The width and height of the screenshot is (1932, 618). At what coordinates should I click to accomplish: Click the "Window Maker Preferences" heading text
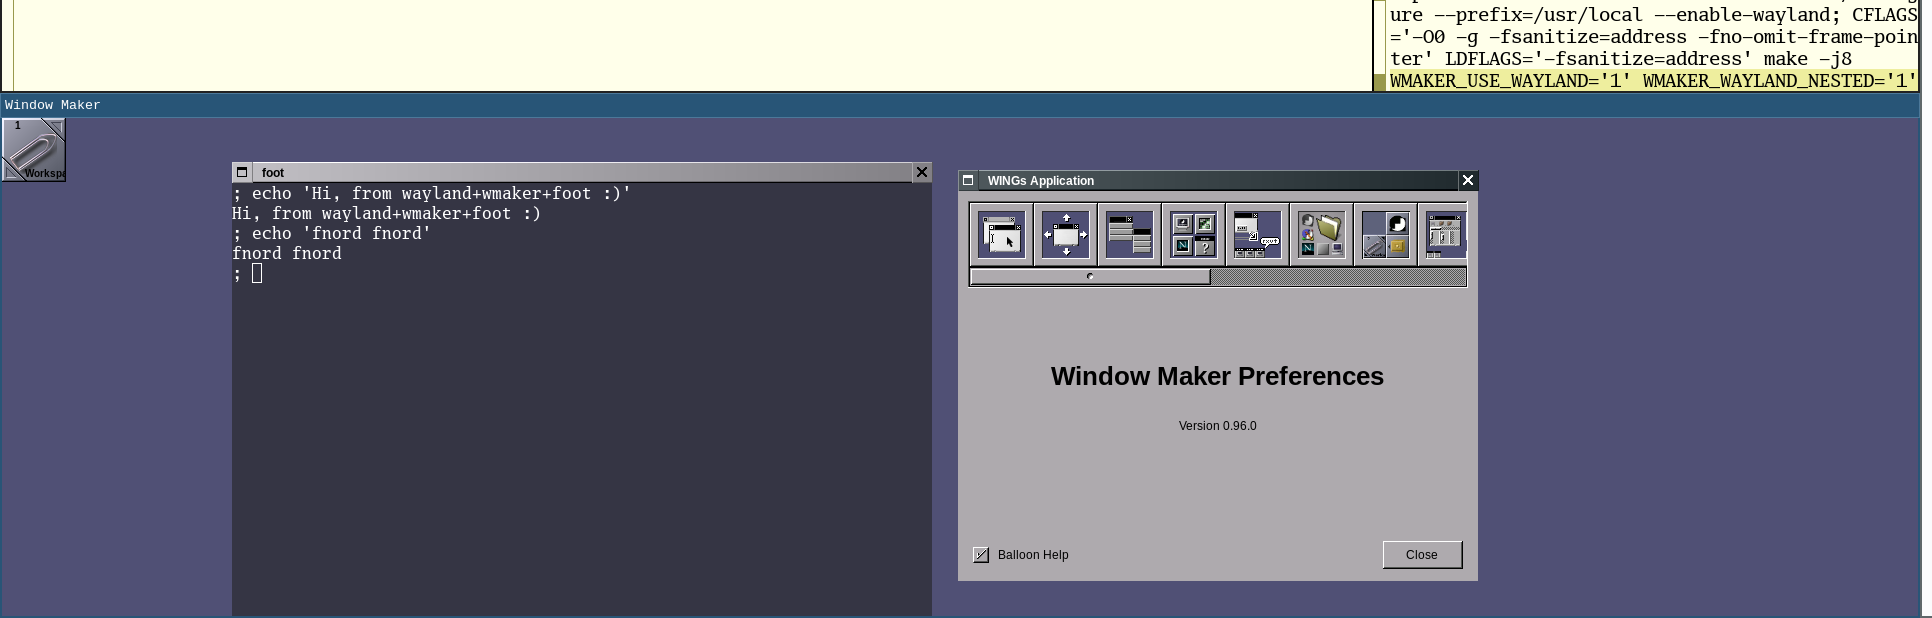click(x=1217, y=376)
